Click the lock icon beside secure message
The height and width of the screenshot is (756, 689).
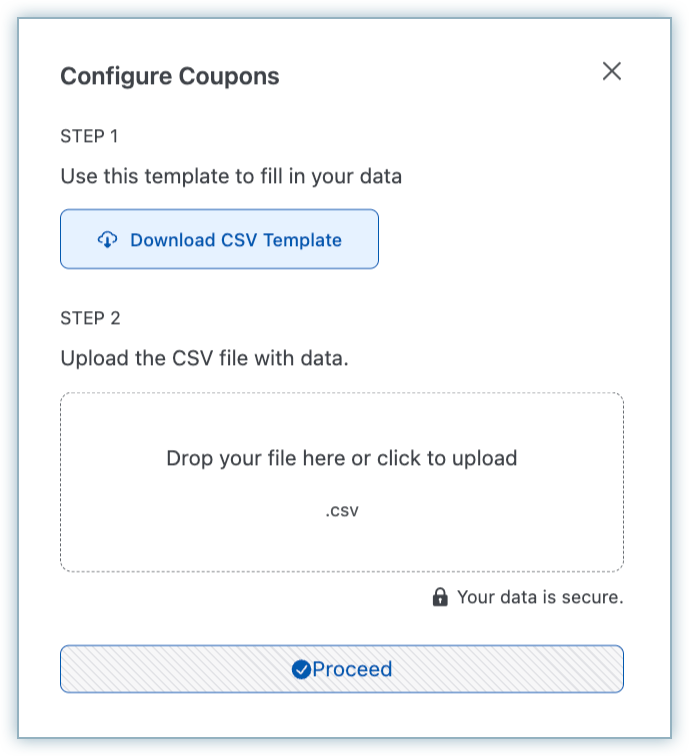point(439,598)
